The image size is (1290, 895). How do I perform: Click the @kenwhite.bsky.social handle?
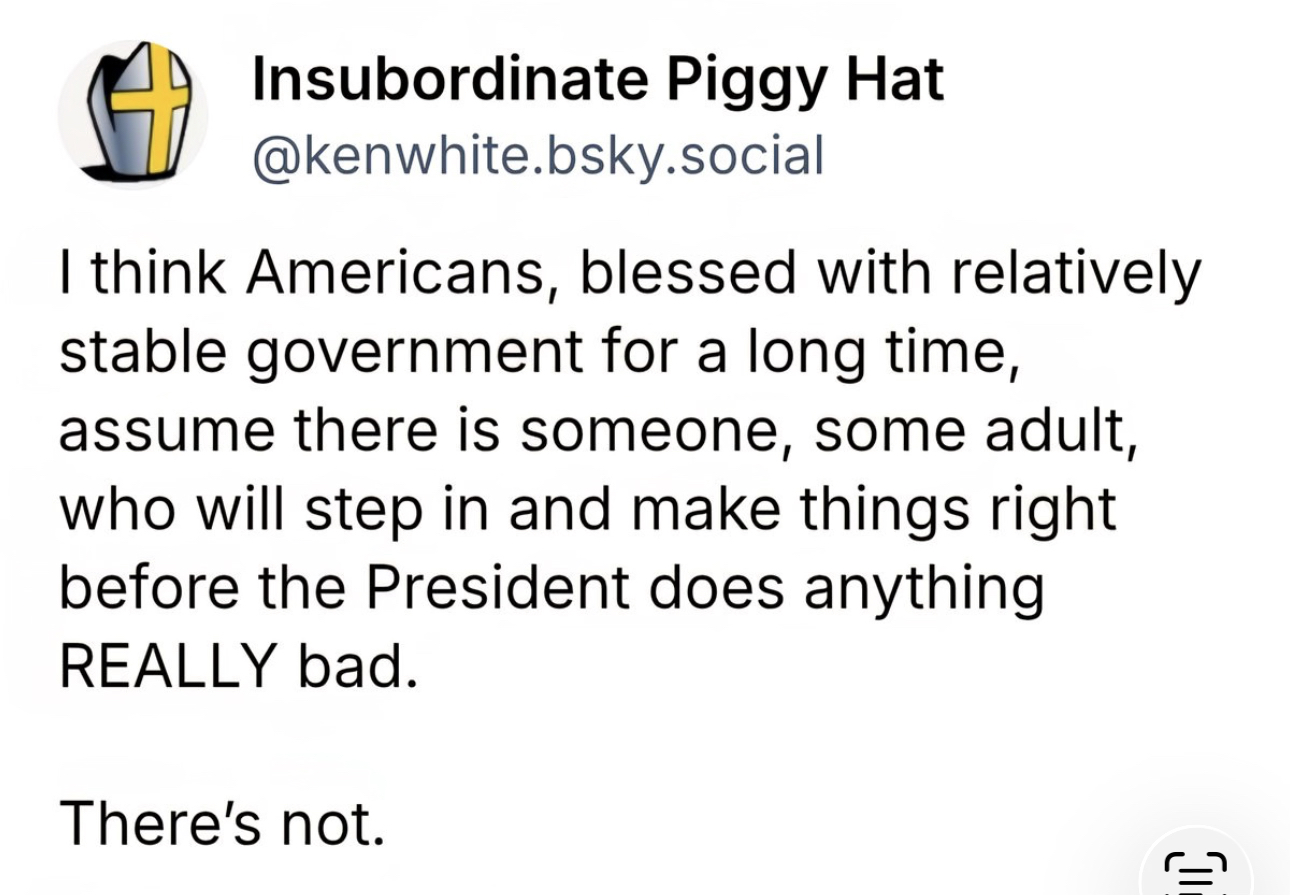(538, 155)
